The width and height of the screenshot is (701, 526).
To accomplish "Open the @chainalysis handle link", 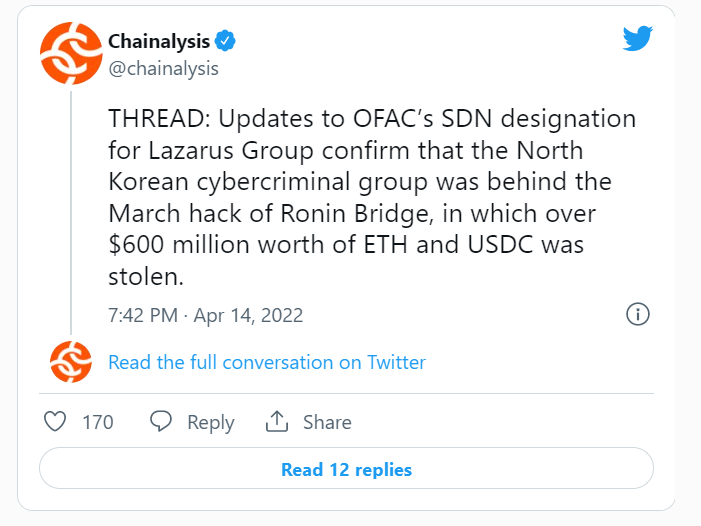I will (163, 68).
